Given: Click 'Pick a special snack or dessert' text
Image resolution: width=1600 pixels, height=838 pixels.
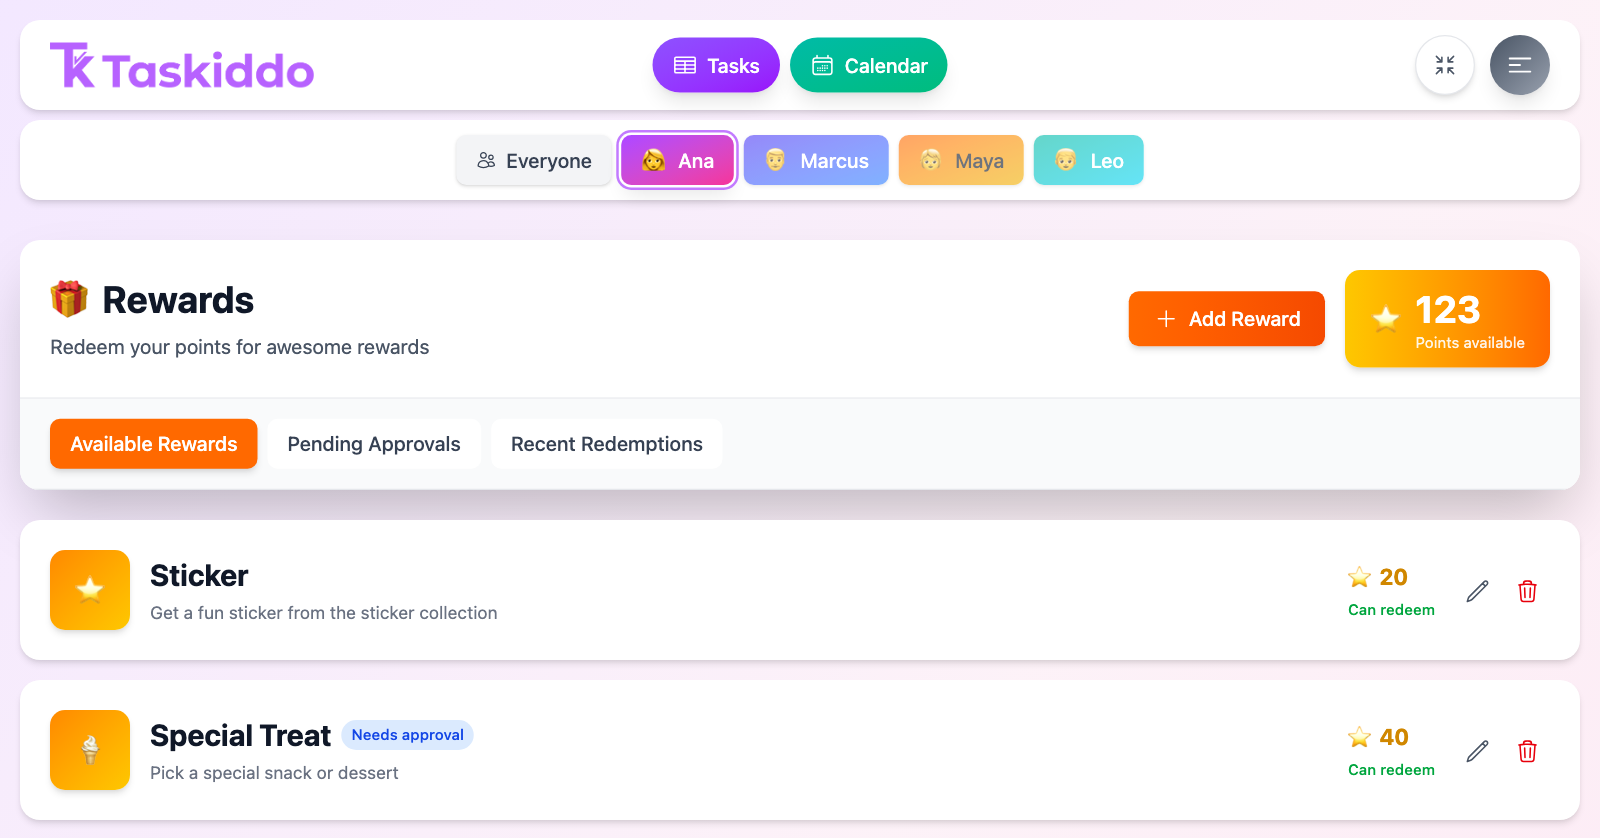Looking at the screenshot, I should pyautogui.click(x=274, y=773).
